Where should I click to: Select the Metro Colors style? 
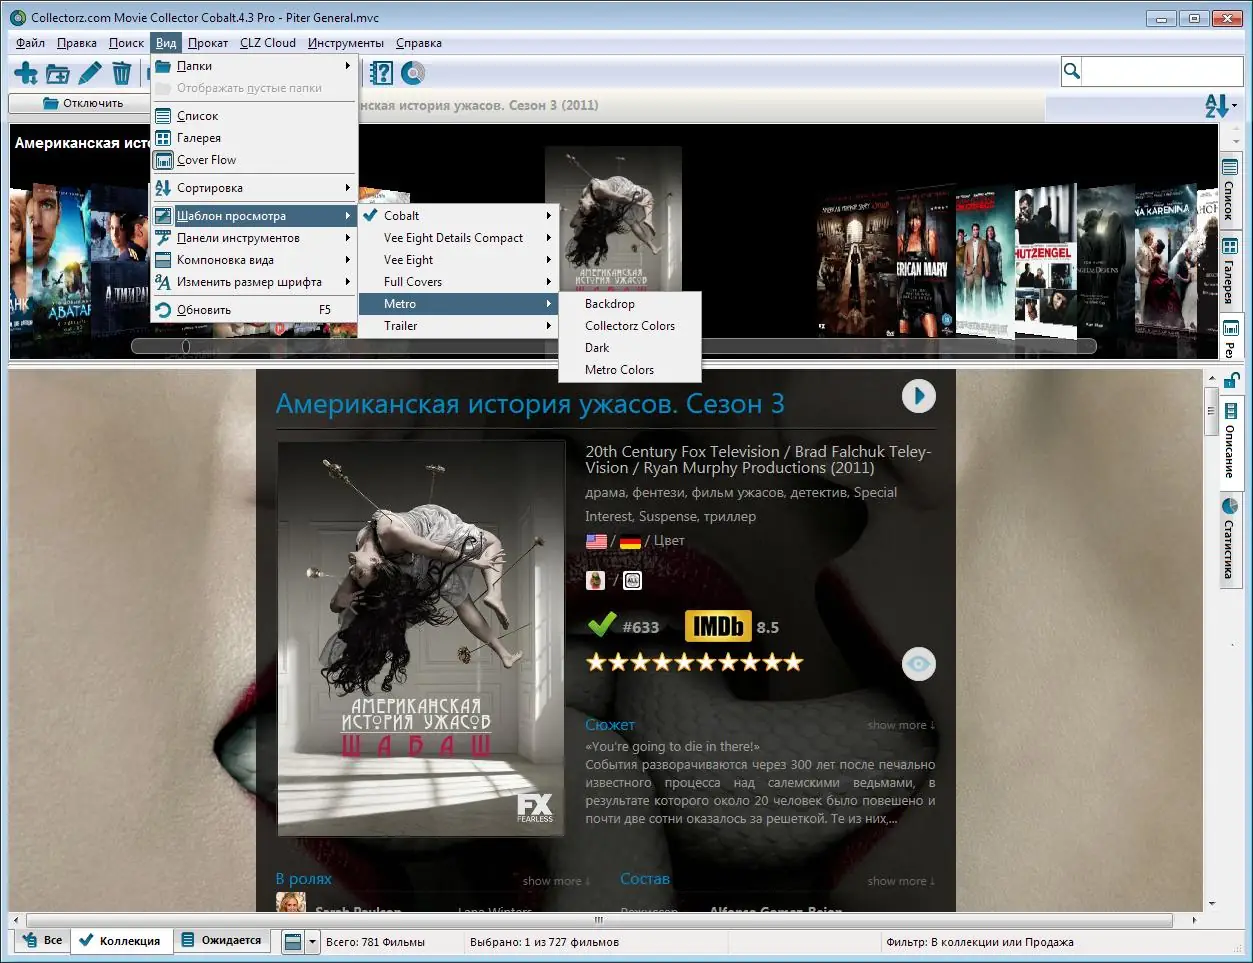tap(630, 370)
